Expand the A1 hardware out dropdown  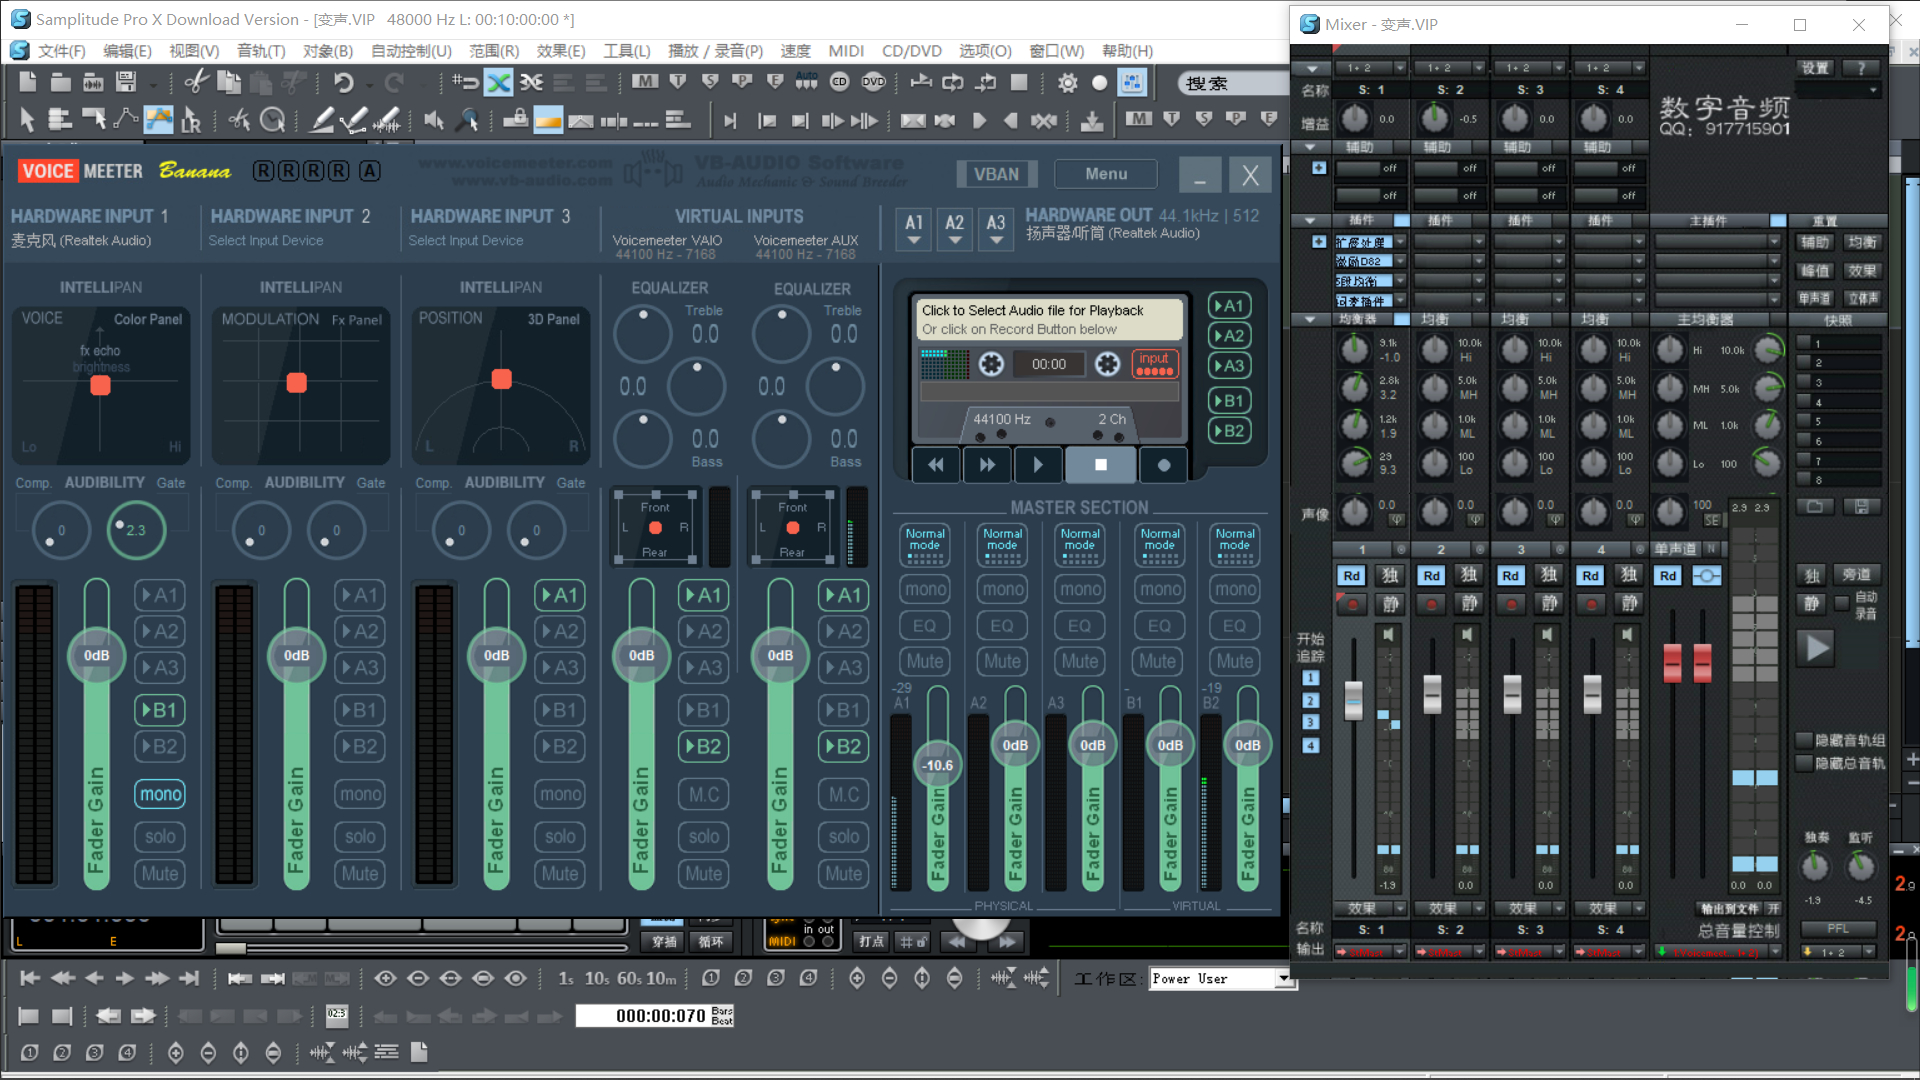tap(914, 229)
